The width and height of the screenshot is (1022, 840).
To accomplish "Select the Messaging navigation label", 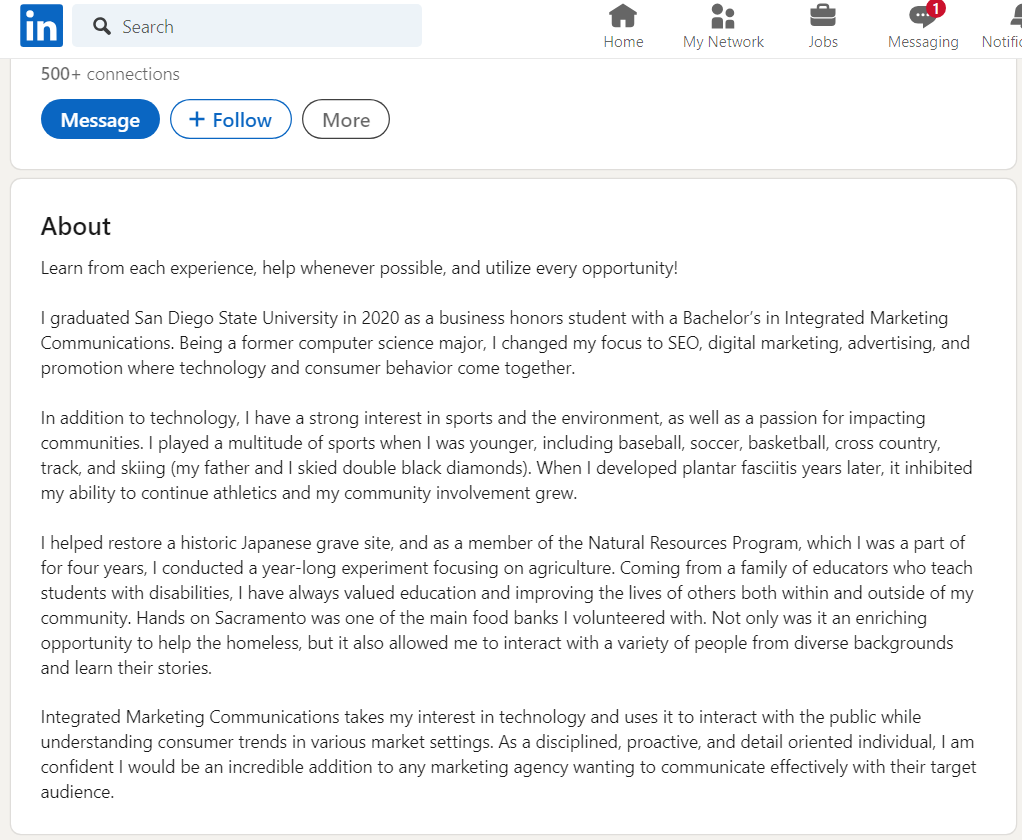I will pyautogui.click(x=923, y=42).
